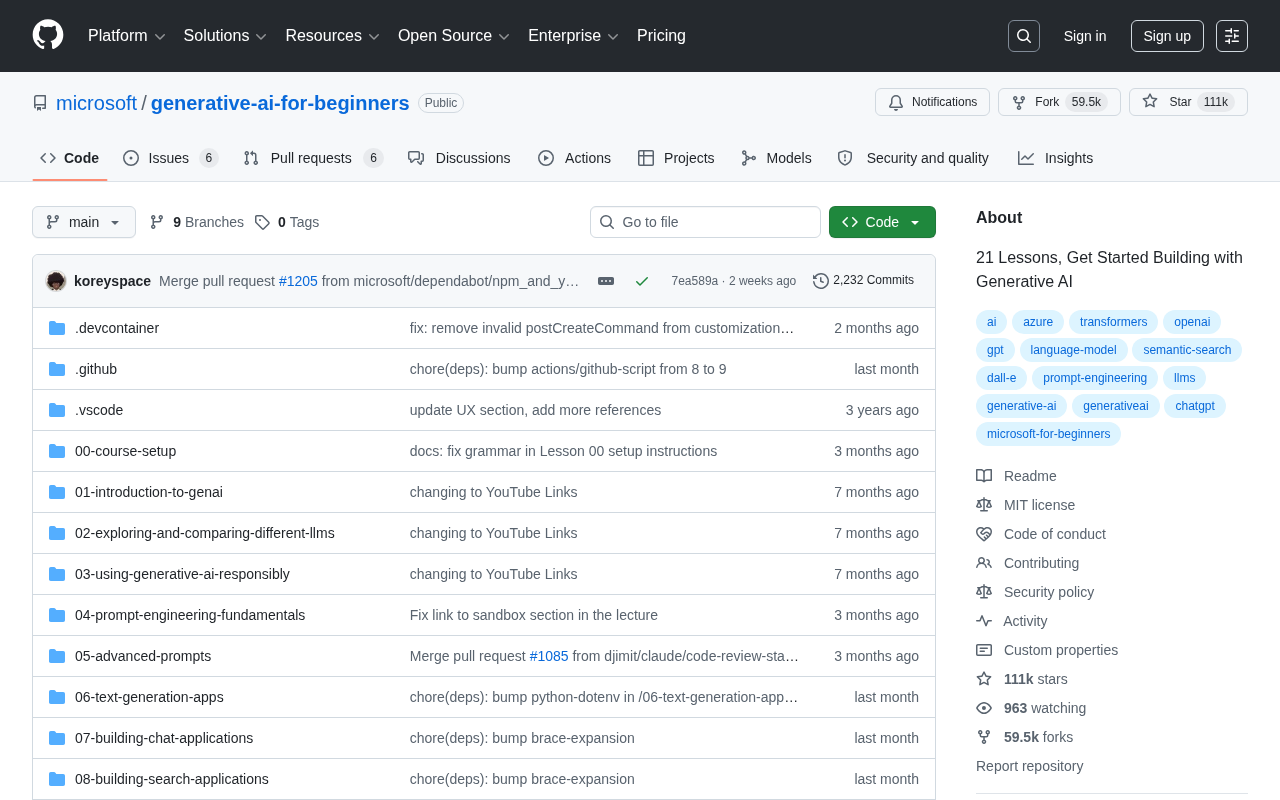Select the Code tab
Viewport: 1280px width, 800px height.
click(x=70, y=158)
